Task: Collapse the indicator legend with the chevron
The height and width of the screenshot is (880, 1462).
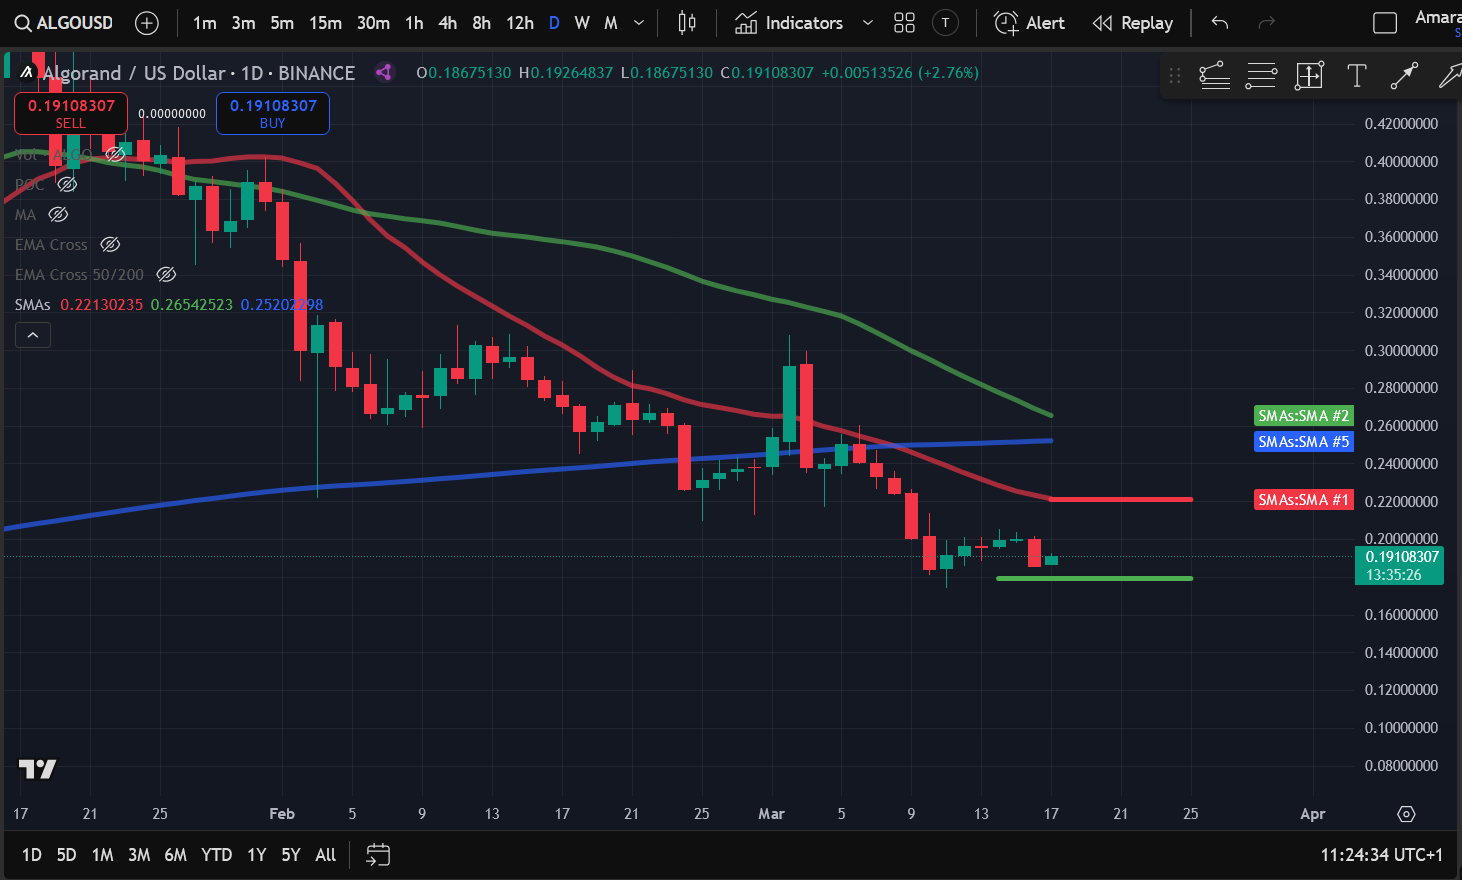Action: [x=33, y=335]
